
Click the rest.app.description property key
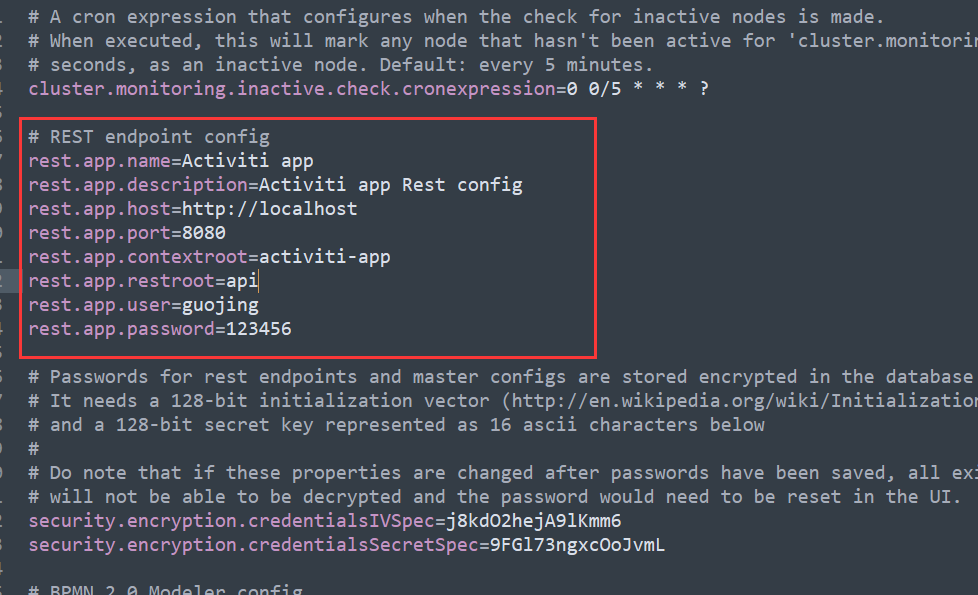click(x=138, y=185)
